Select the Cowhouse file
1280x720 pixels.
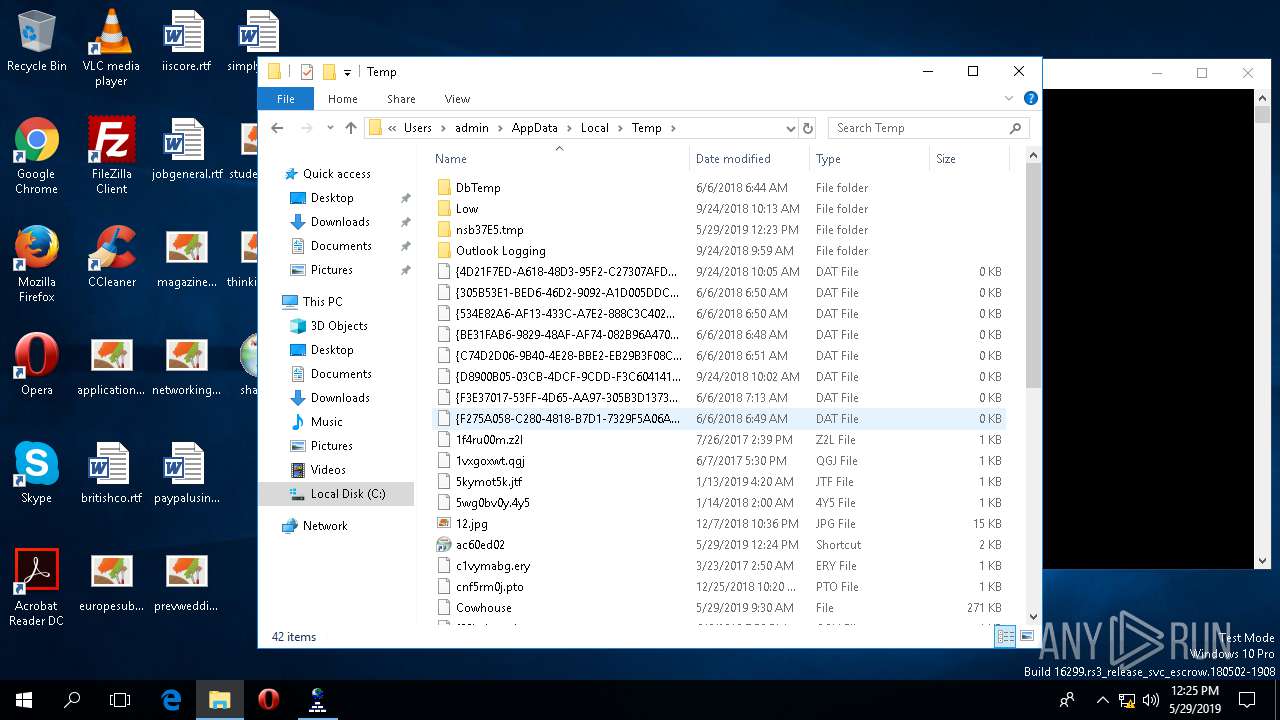tap(483, 608)
